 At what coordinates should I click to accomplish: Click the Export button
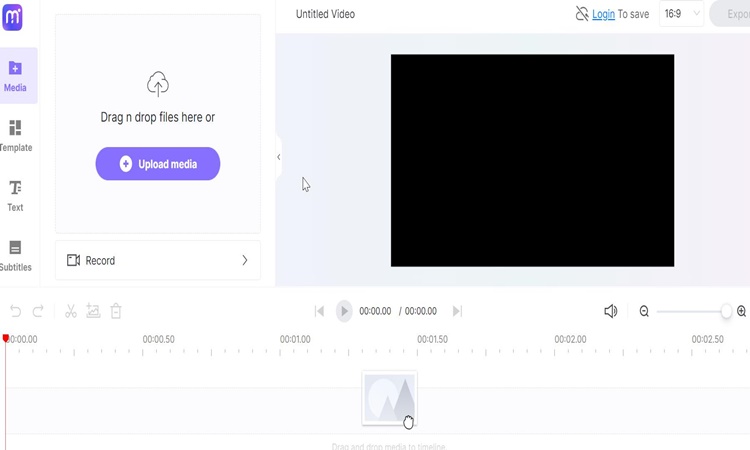click(730, 14)
